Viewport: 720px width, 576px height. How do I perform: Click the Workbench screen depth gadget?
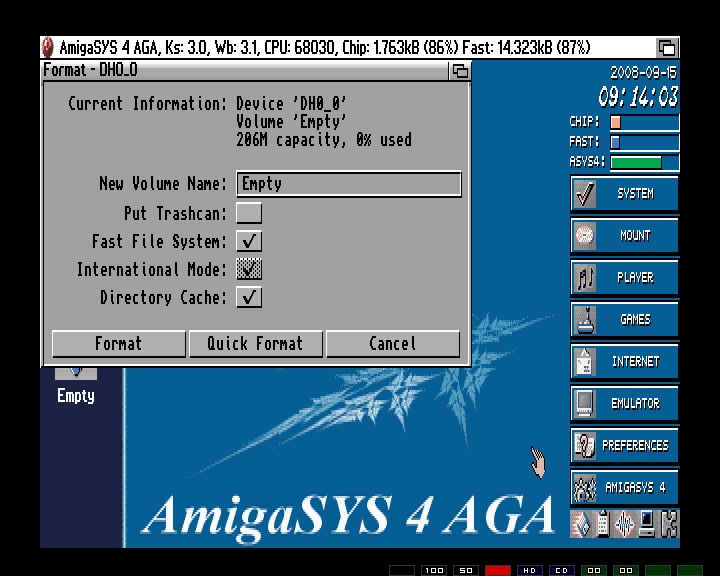point(667,47)
